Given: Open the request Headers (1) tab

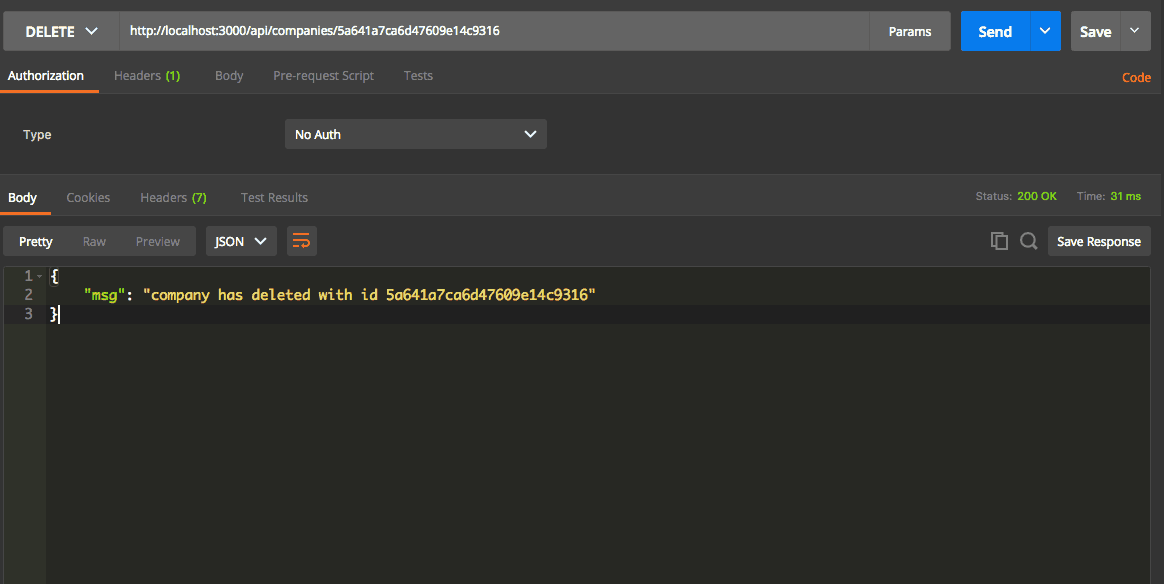Looking at the screenshot, I should point(147,76).
